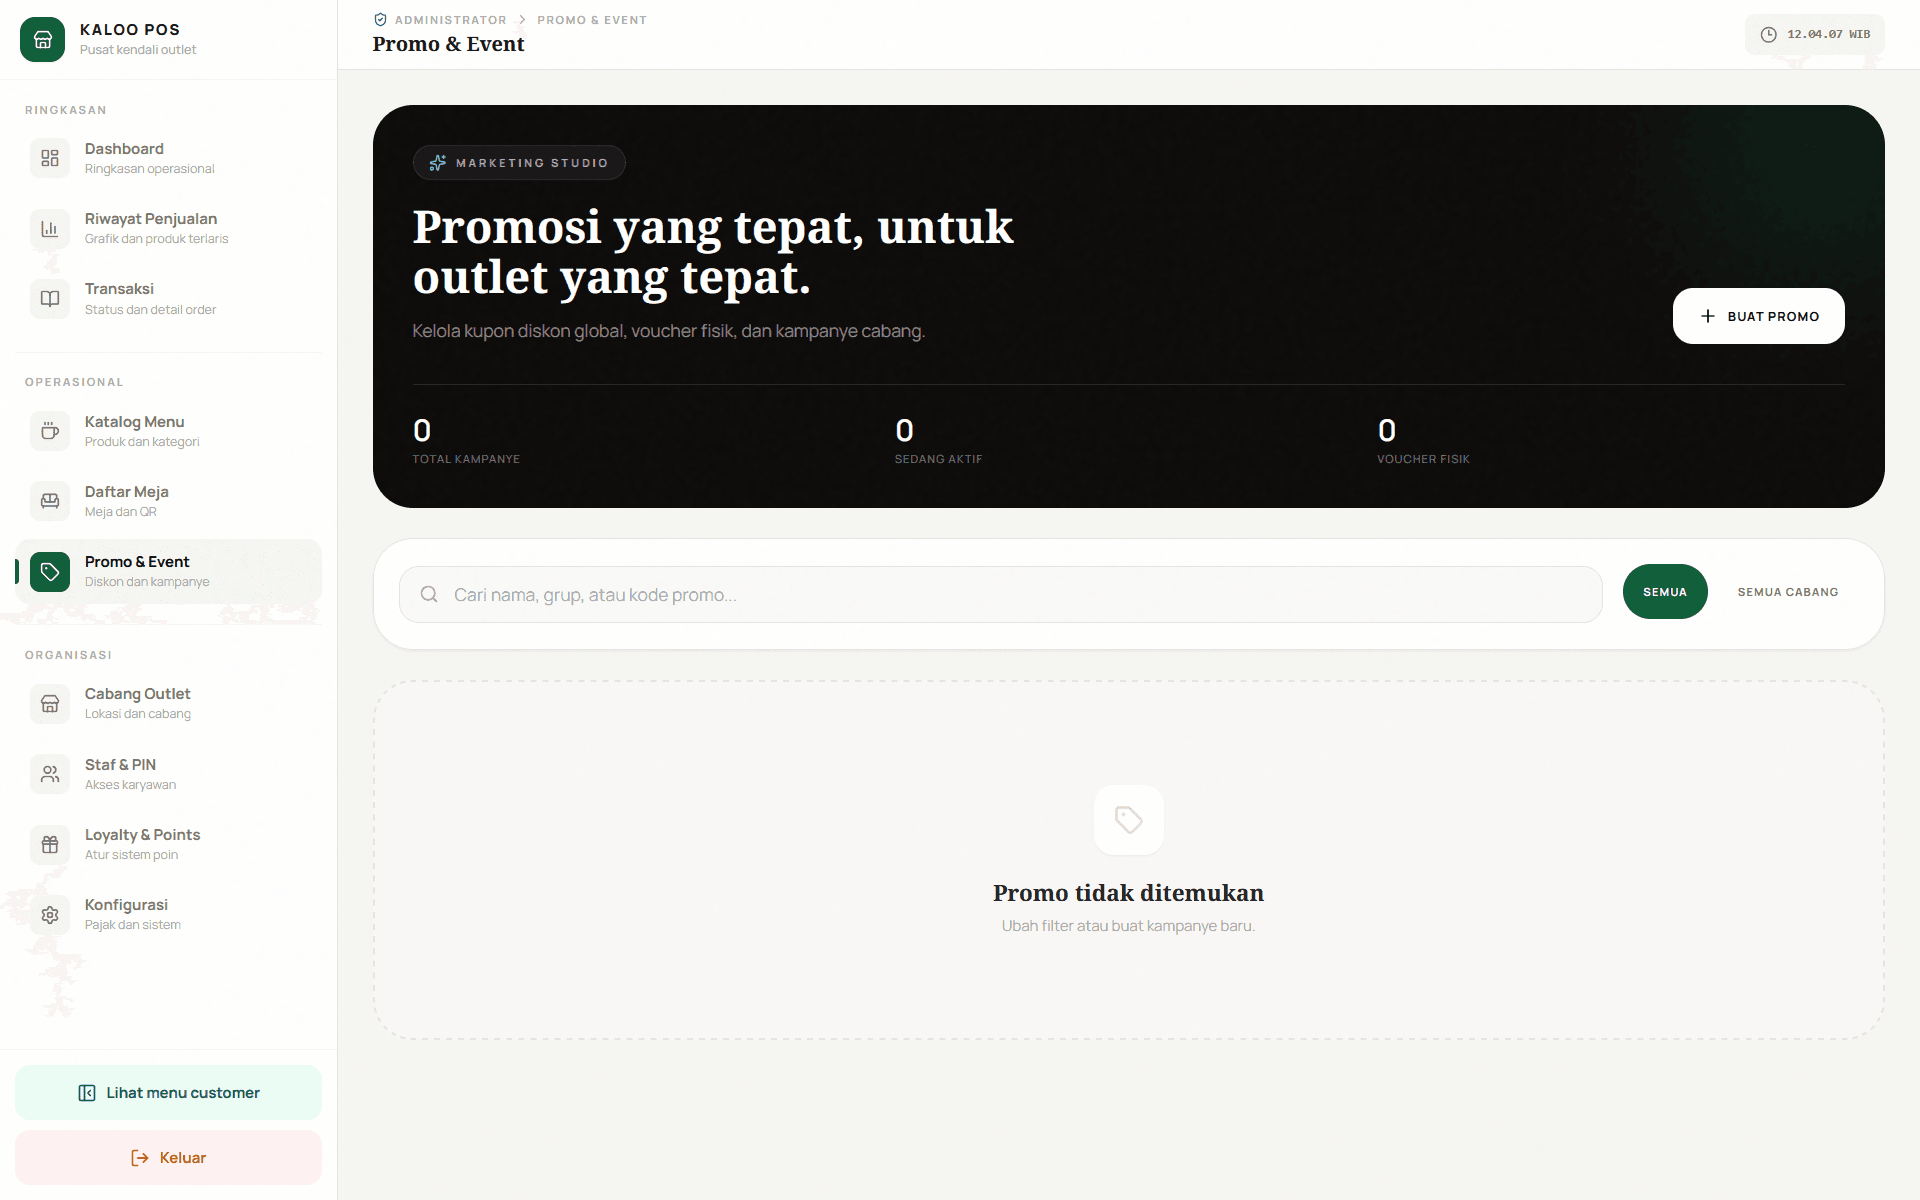Click the Marketing Studio sparkle icon

coord(438,163)
